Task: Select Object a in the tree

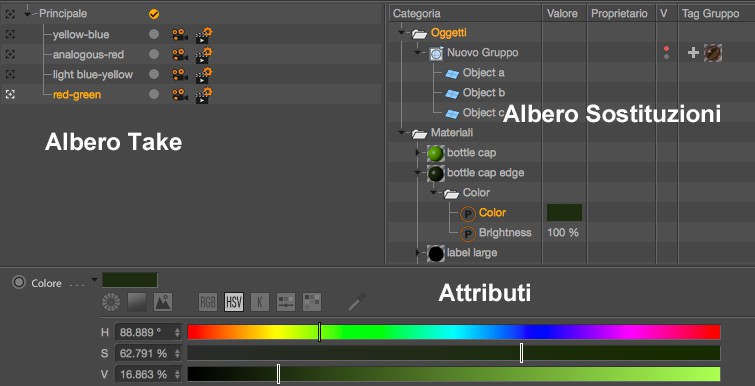Action: [483, 73]
